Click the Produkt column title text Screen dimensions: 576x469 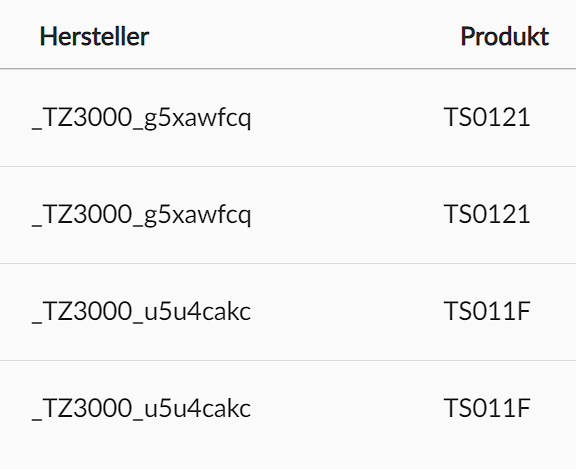tap(505, 36)
